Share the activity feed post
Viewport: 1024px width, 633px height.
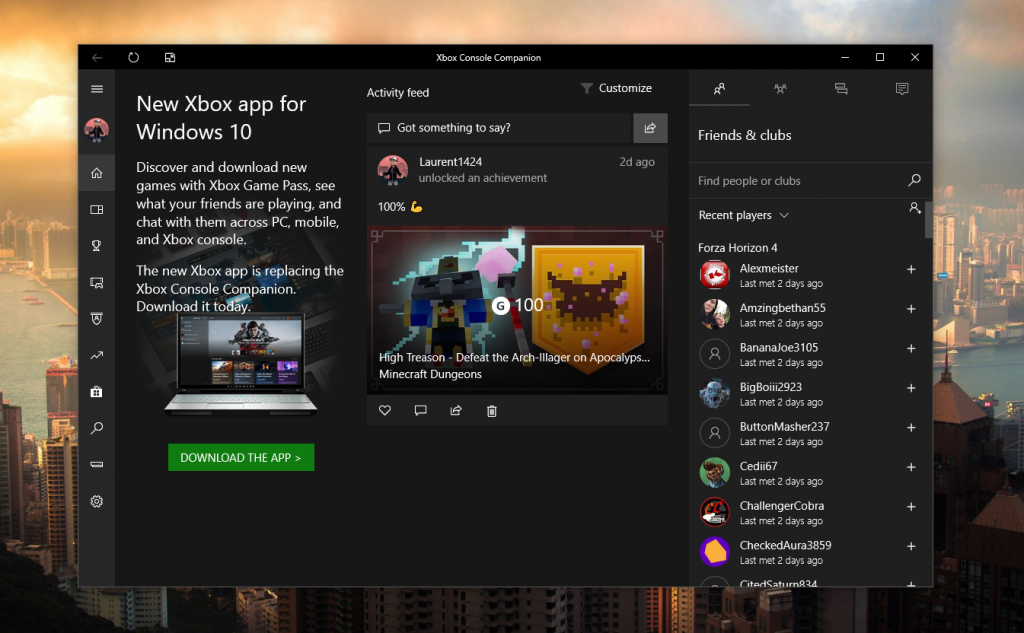[x=456, y=410]
